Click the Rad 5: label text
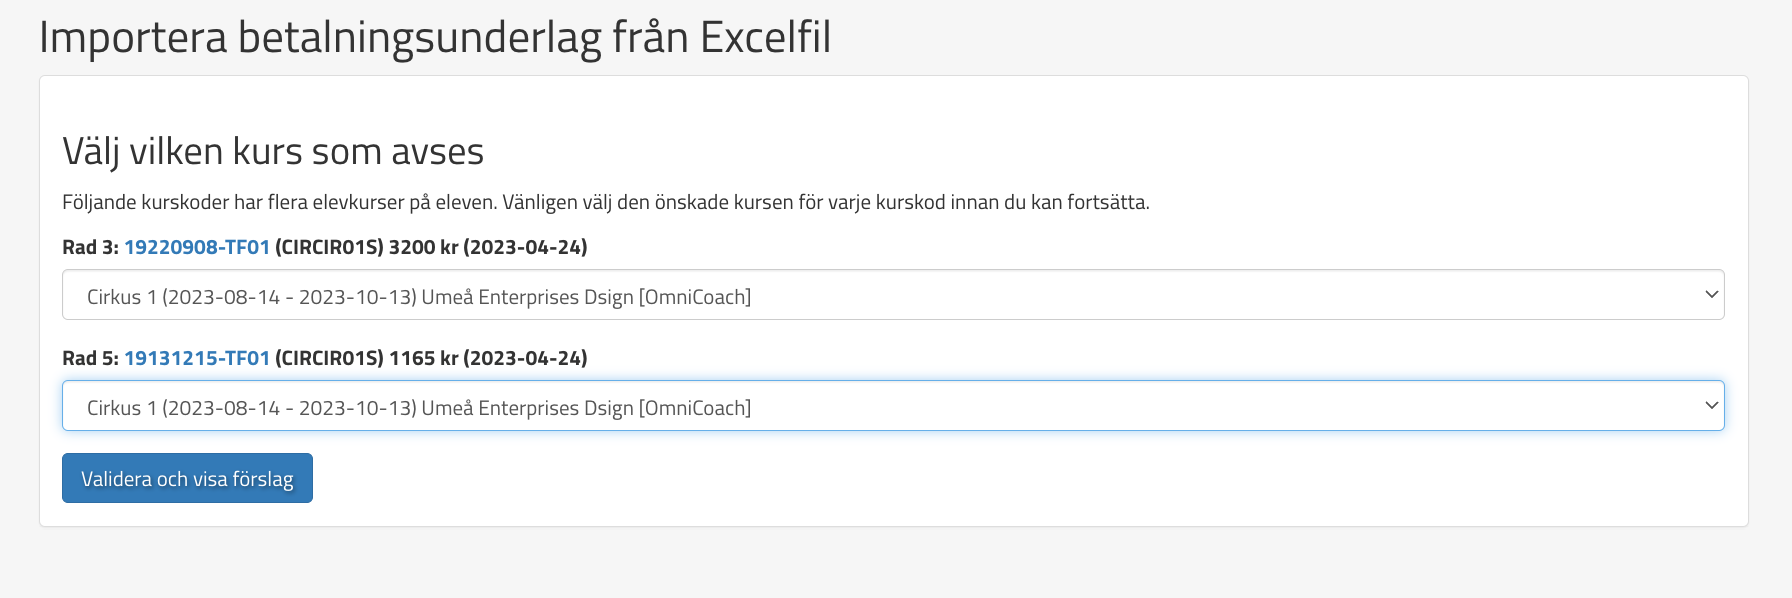Viewport: 1792px width, 598px height. [x=90, y=358]
